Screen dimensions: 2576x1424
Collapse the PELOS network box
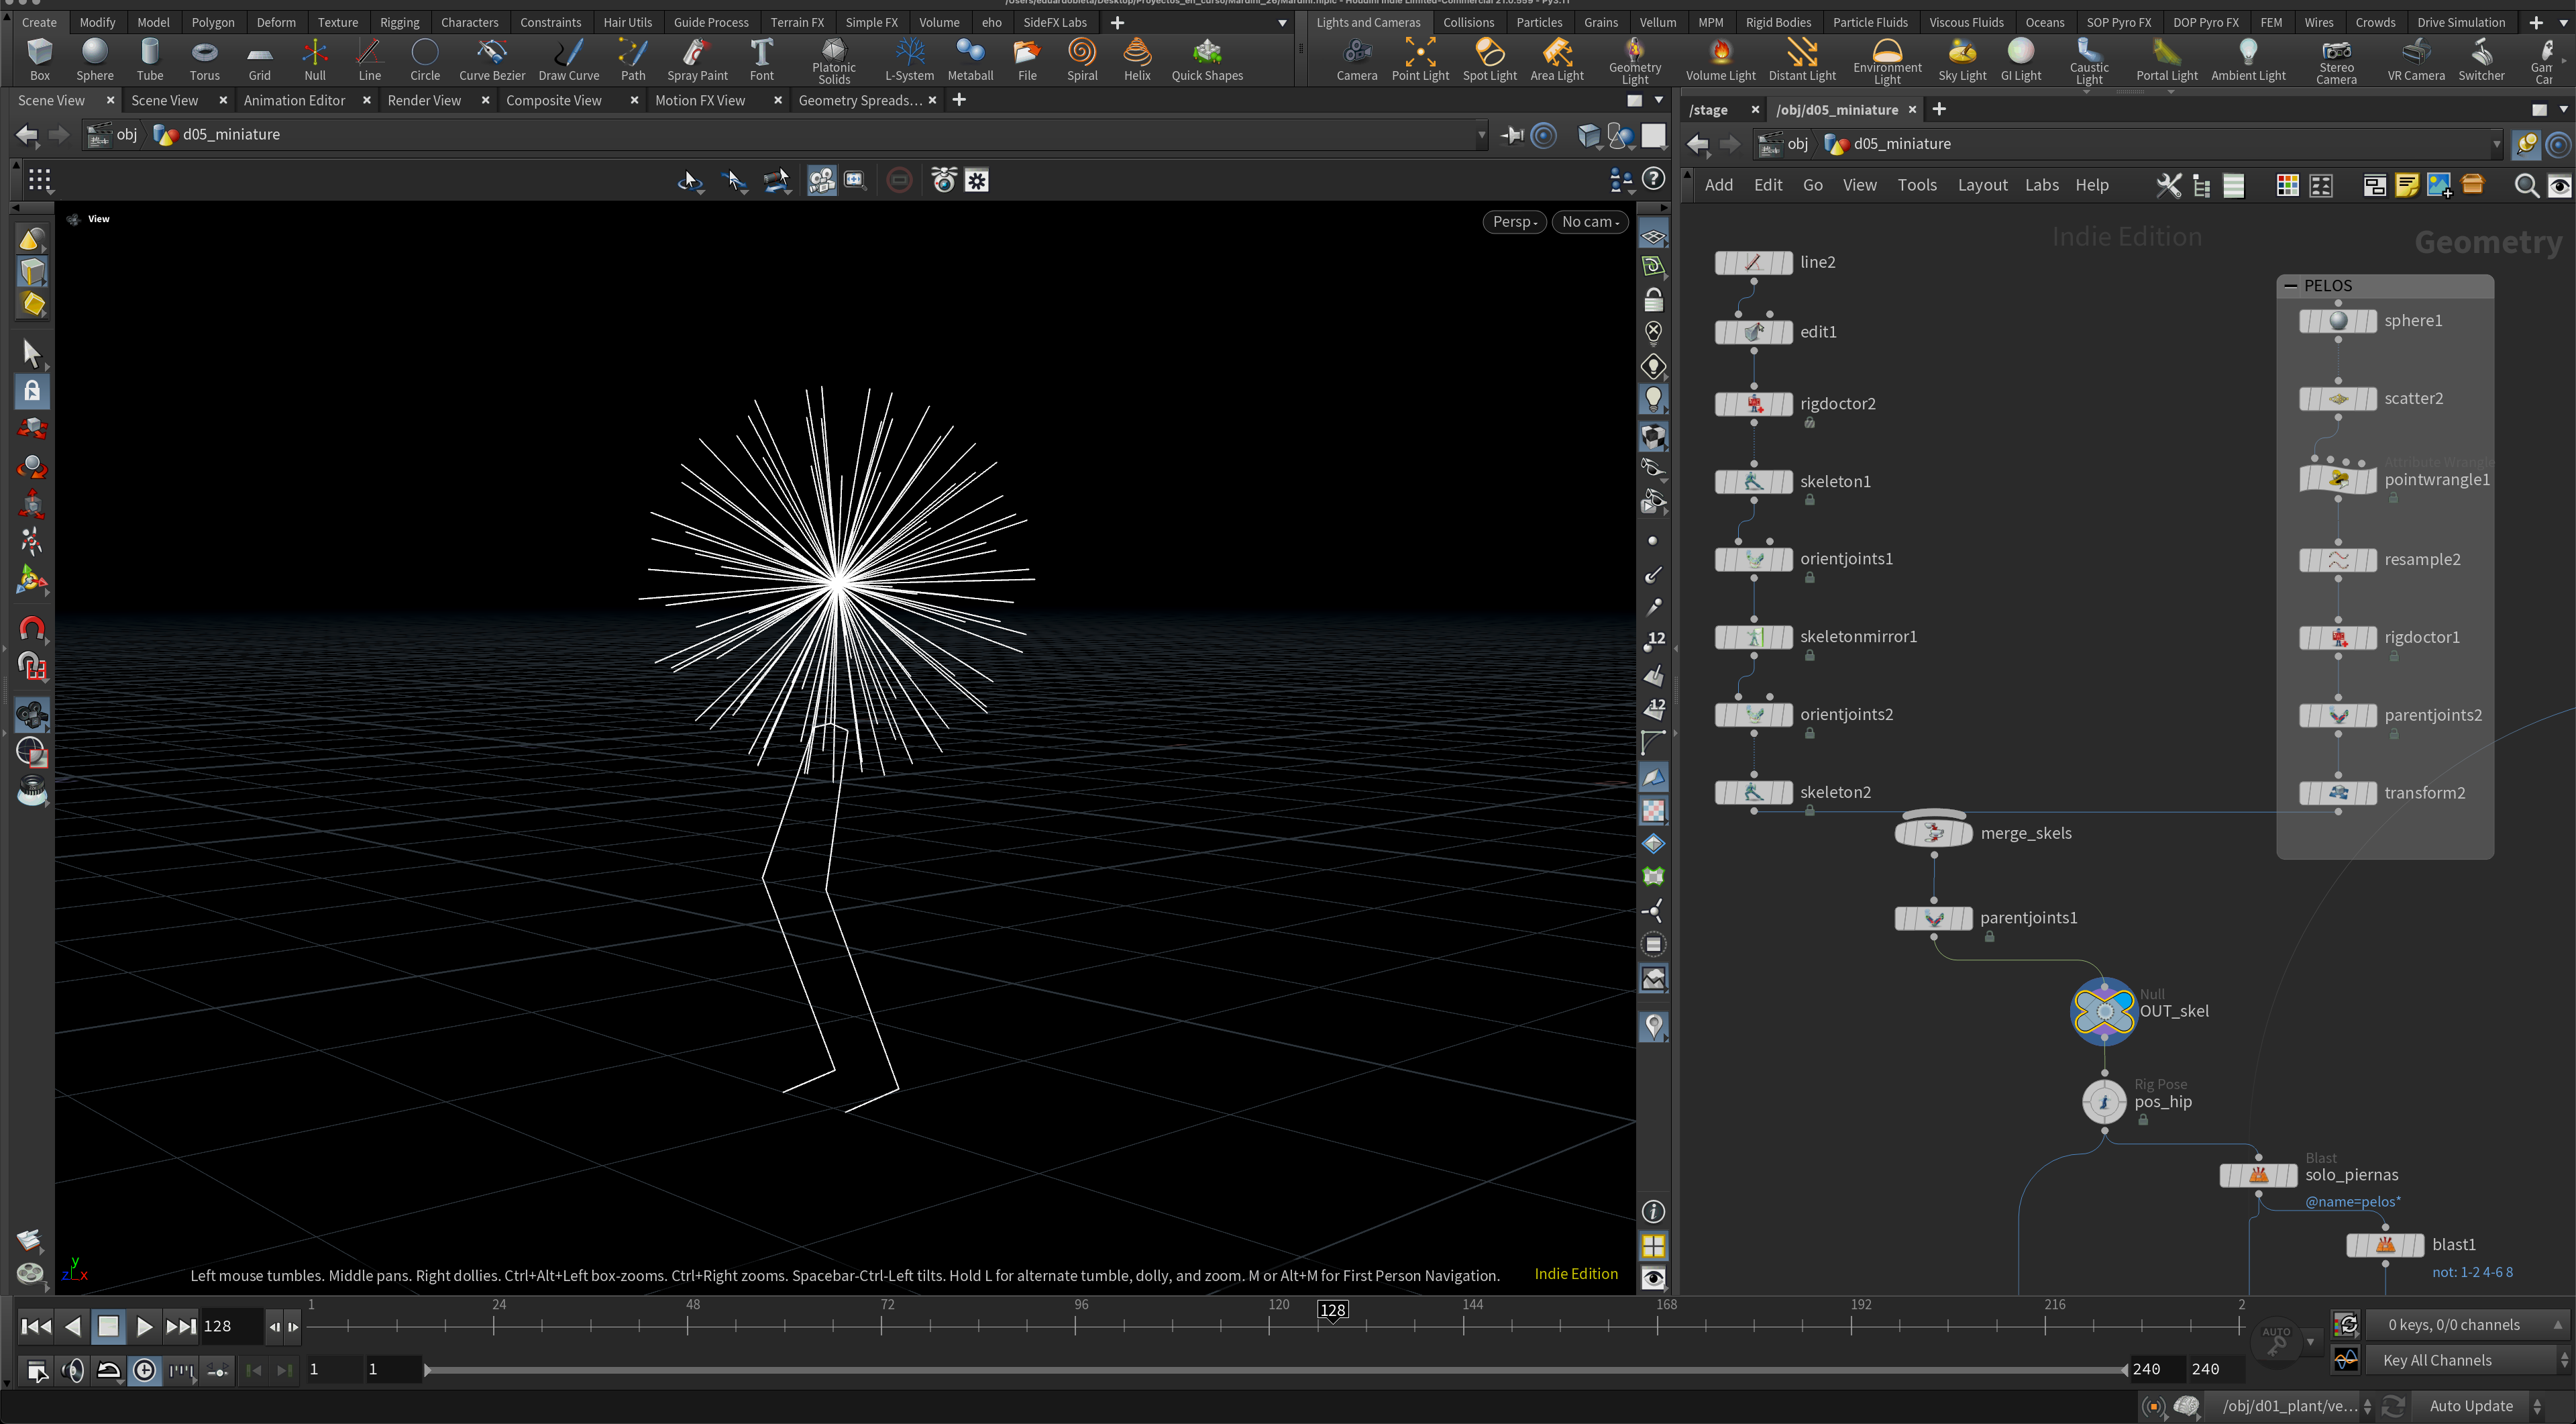2290,286
